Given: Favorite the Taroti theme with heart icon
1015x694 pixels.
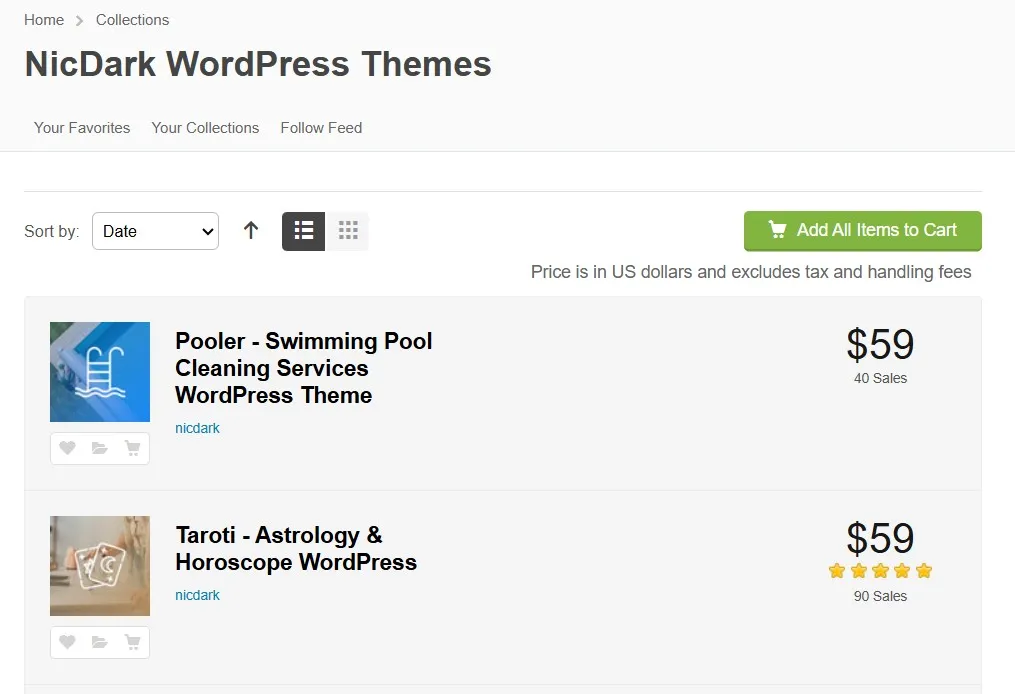Looking at the screenshot, I should click(x=67, y=642).
